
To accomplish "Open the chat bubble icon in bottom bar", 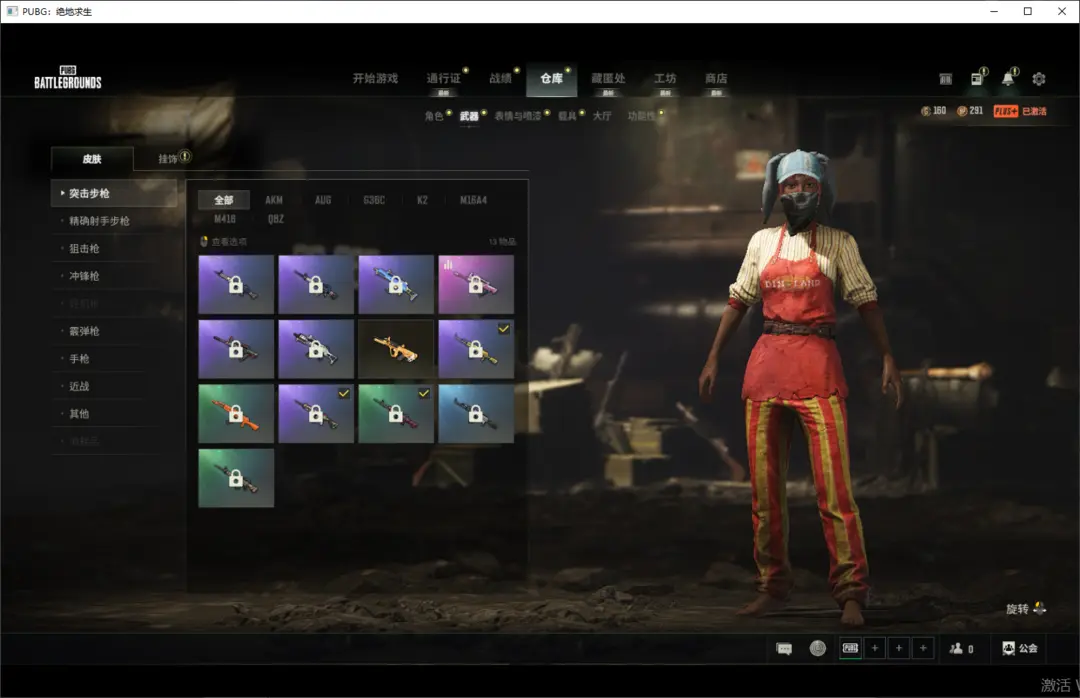I will (784, 648).
